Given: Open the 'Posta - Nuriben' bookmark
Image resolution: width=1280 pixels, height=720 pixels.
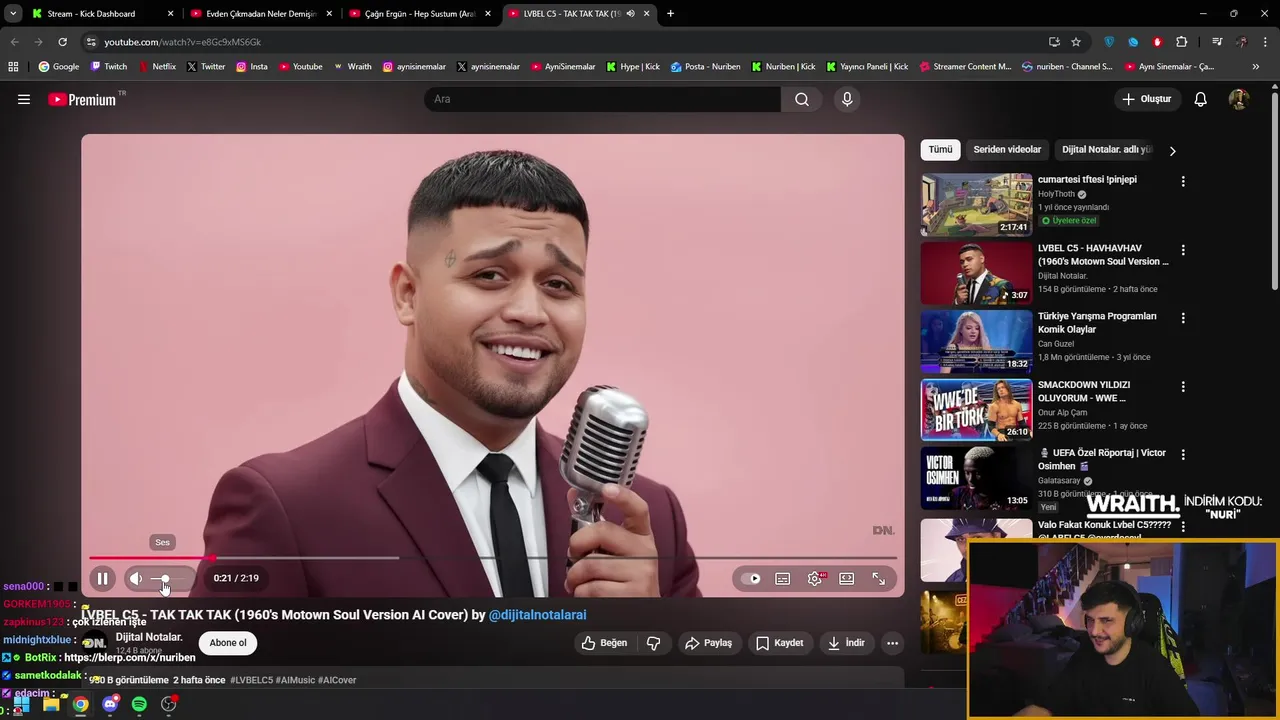Looking at the screenshot, I should [706, 67].
